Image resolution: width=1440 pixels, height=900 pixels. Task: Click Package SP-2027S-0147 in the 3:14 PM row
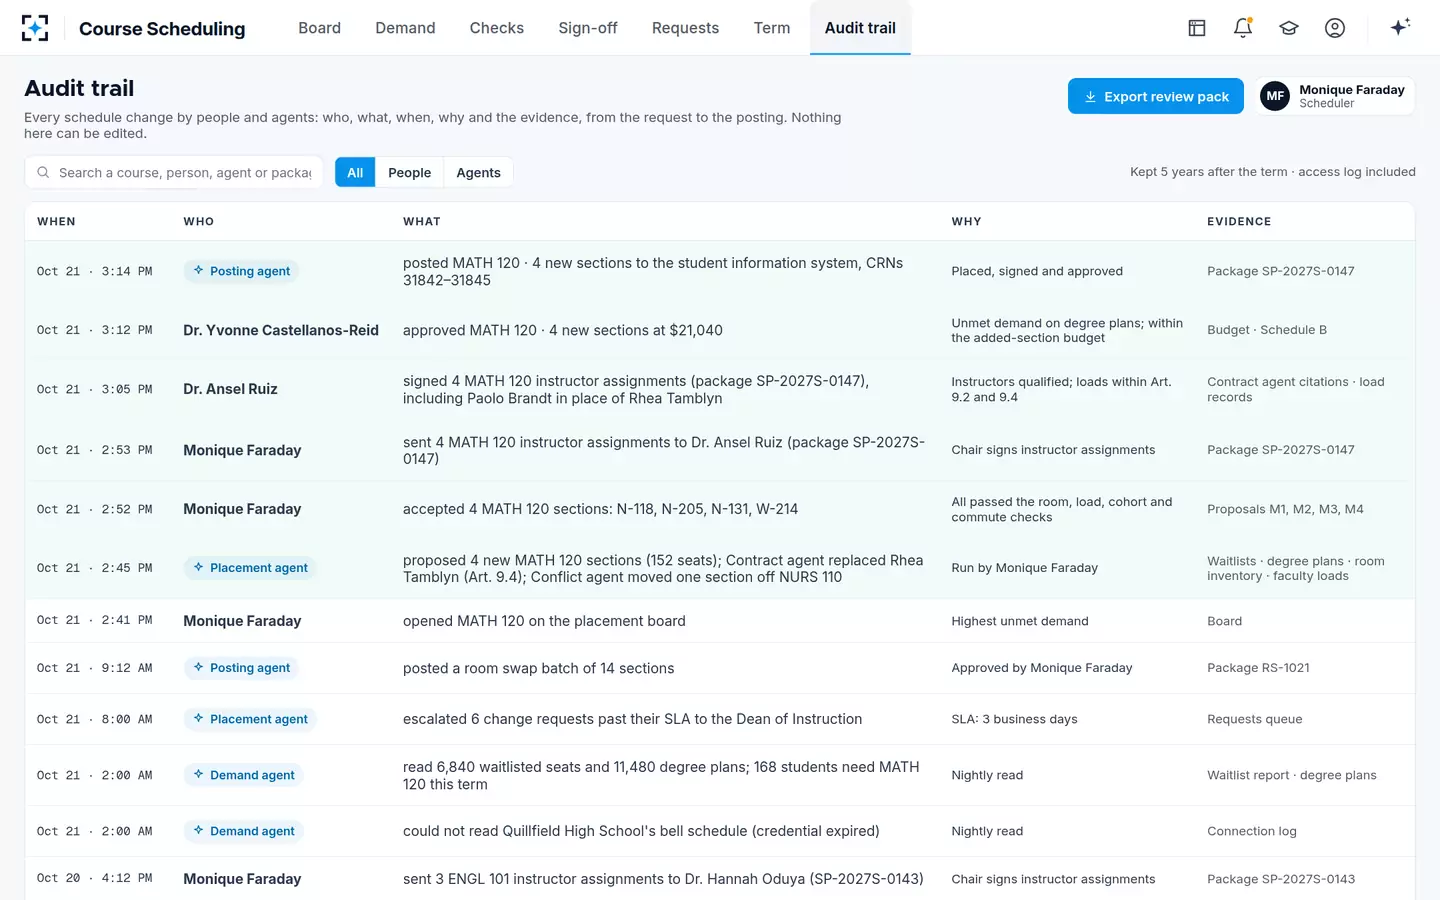[1280, 271]
